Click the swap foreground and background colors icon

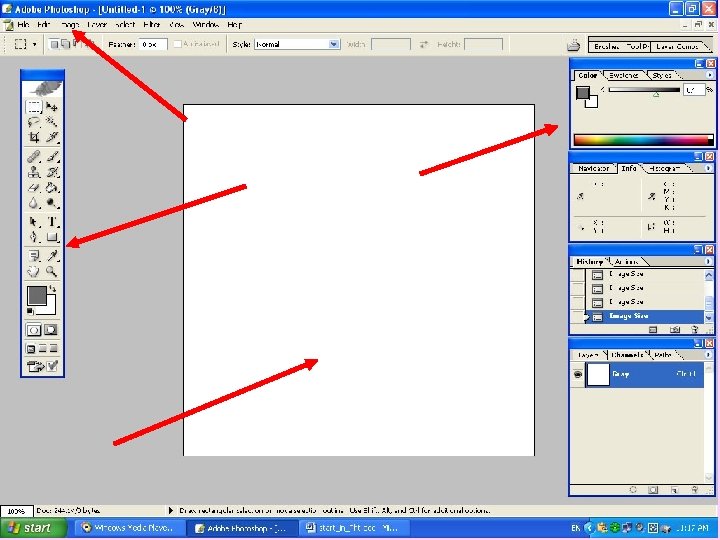point(53,289)
